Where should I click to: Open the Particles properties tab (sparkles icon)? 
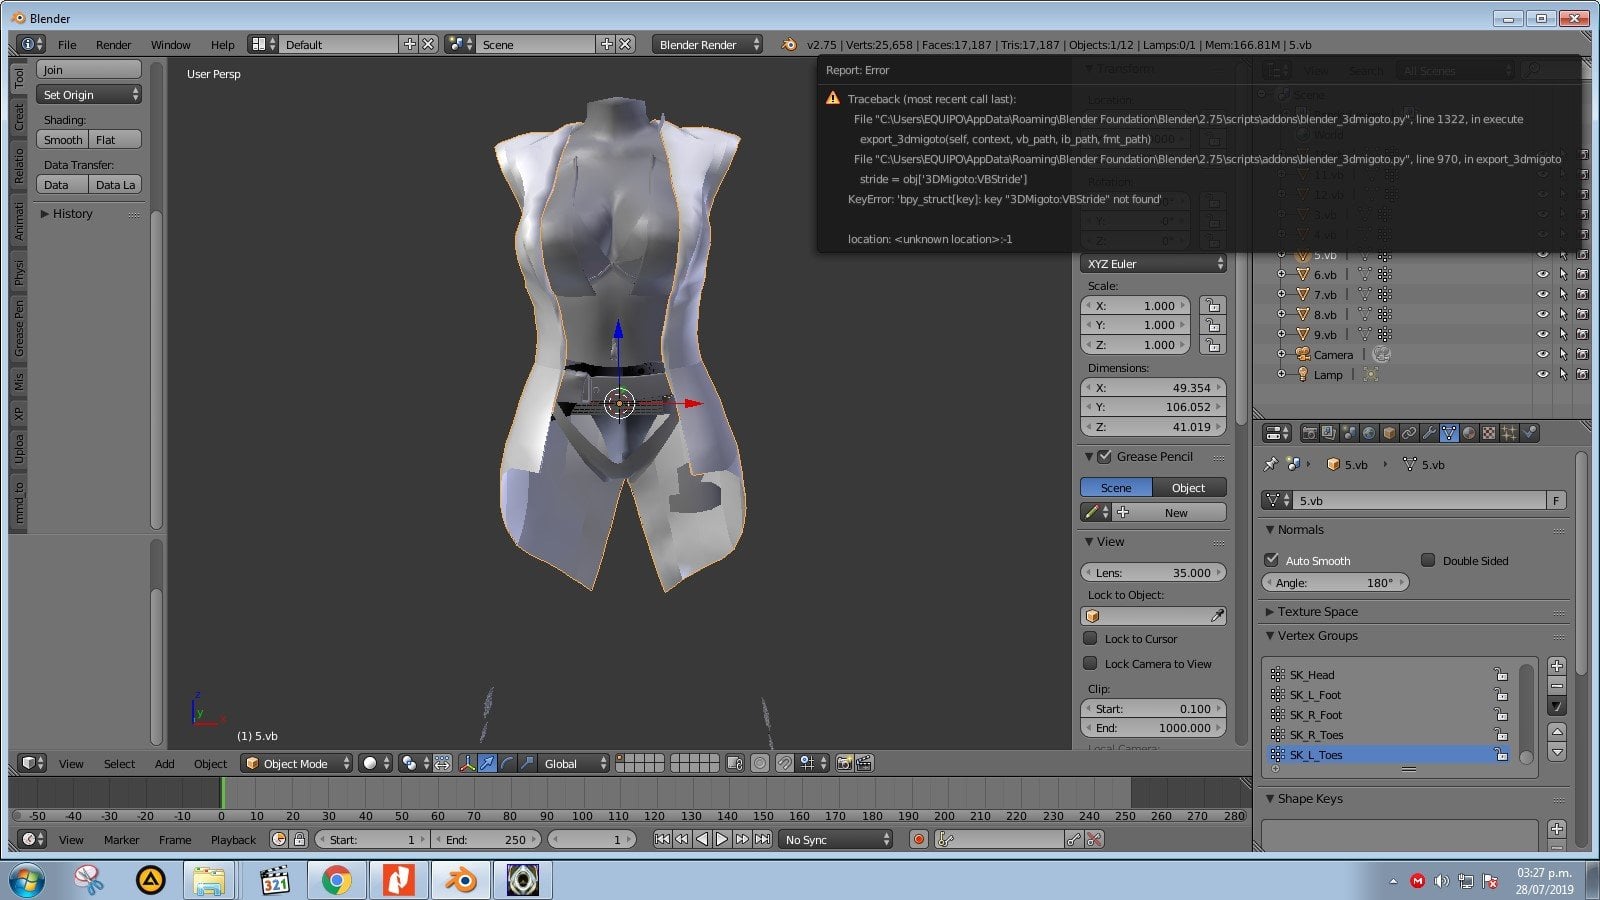1509,433
